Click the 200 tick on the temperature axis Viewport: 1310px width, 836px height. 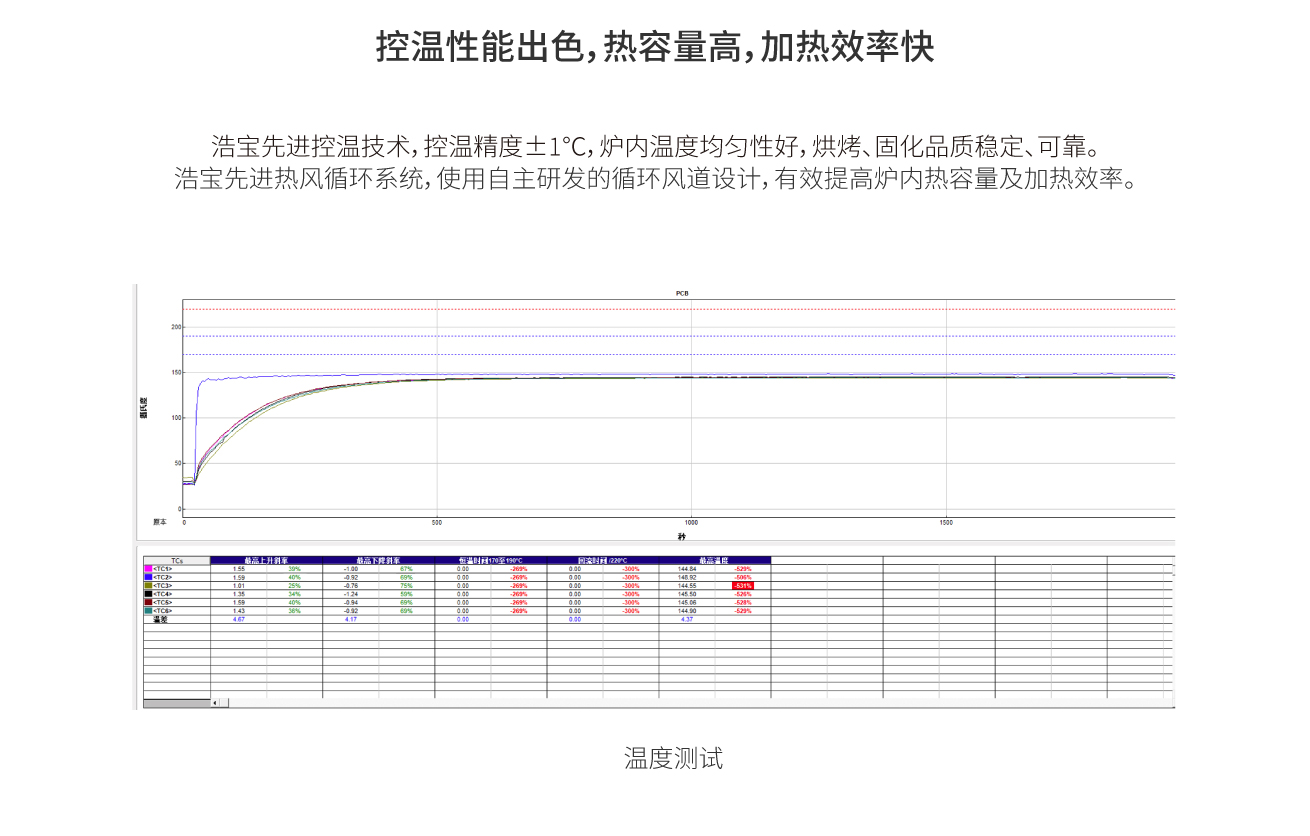point(176,327)
